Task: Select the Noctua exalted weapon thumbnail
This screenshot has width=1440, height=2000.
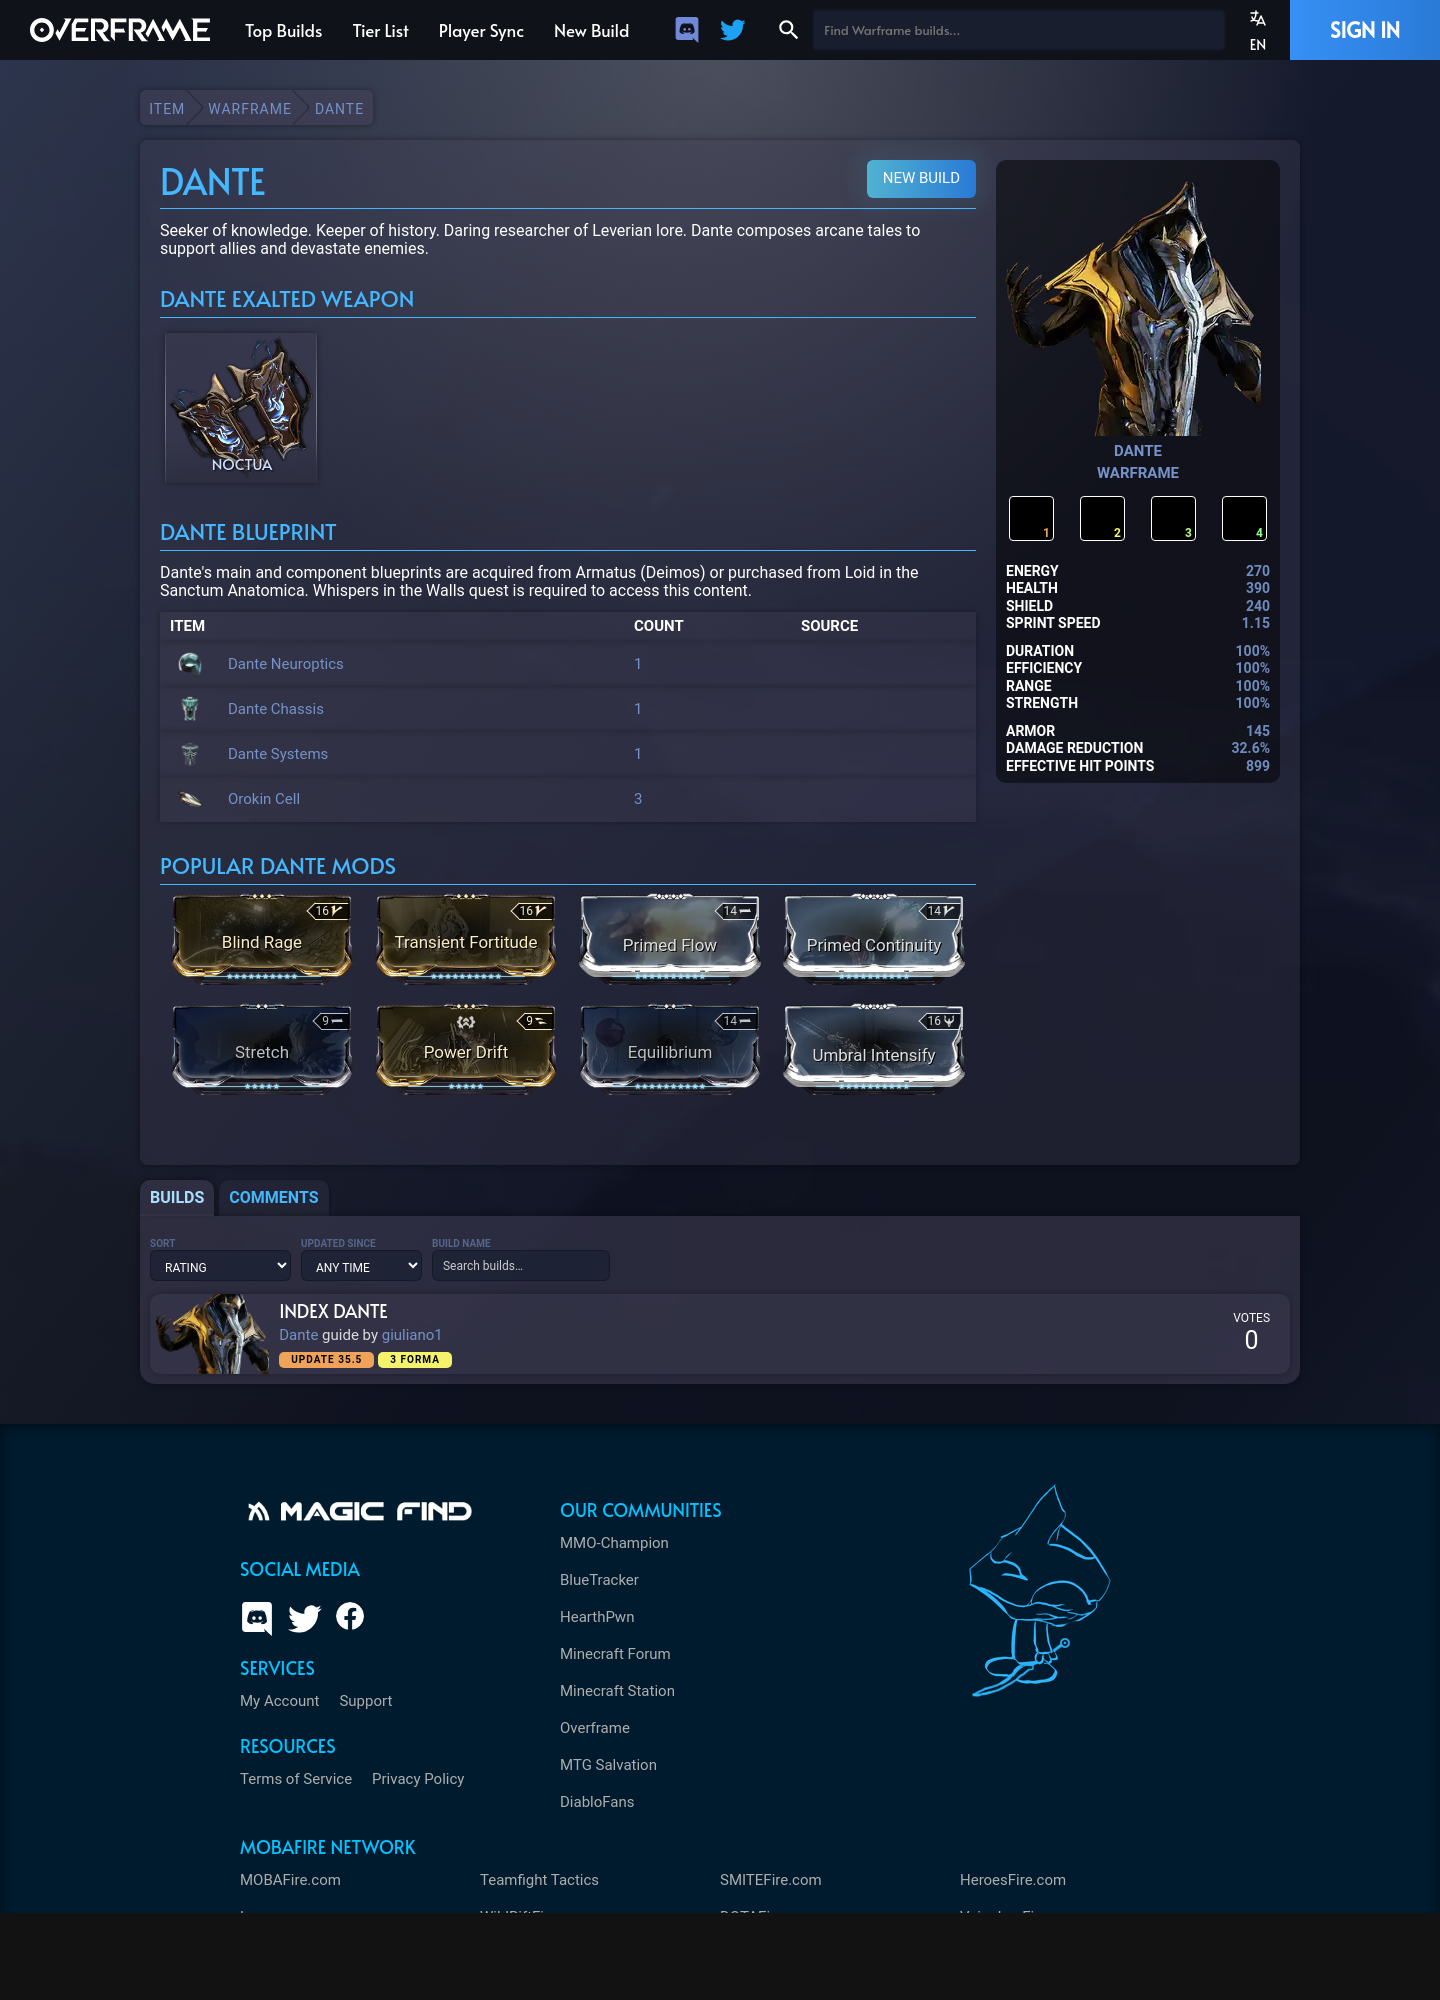Action: point(241,408)
